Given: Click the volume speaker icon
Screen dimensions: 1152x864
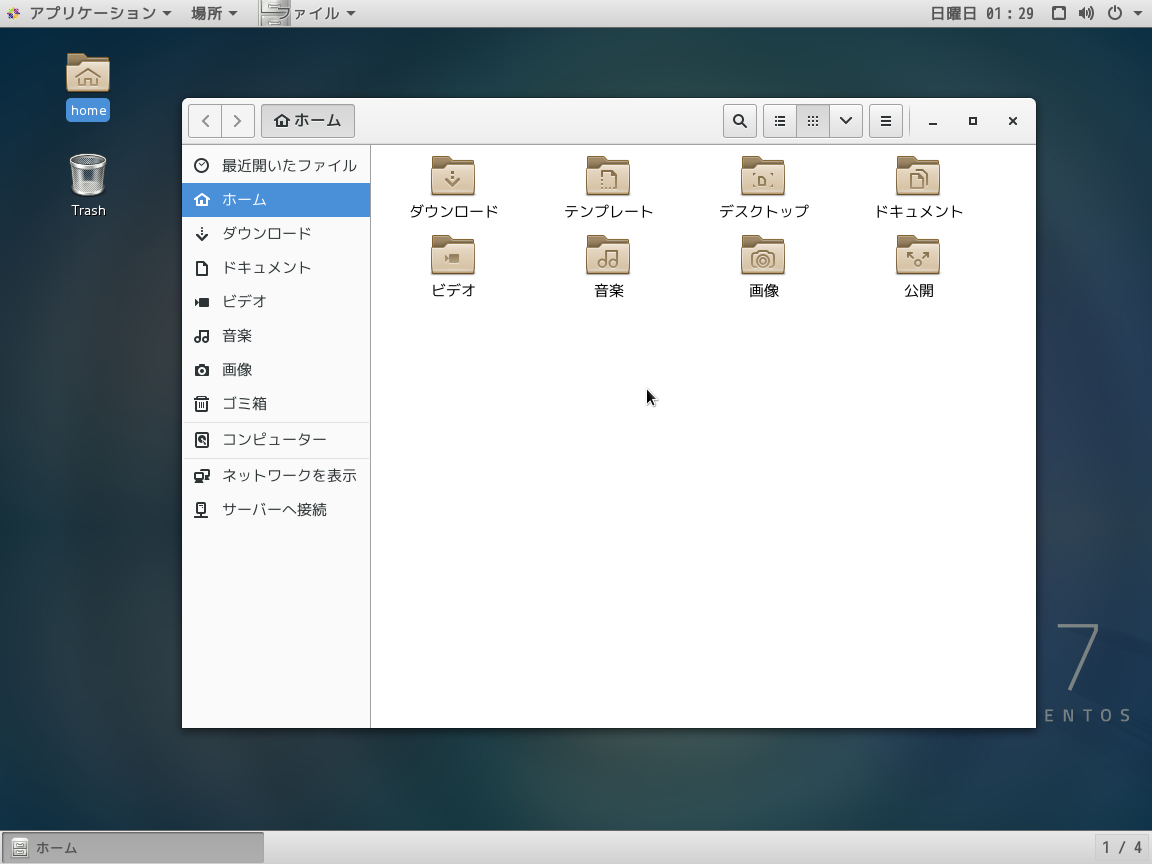Looking at the screenshot, I should pyautogui.click(x=1086, y=13).
